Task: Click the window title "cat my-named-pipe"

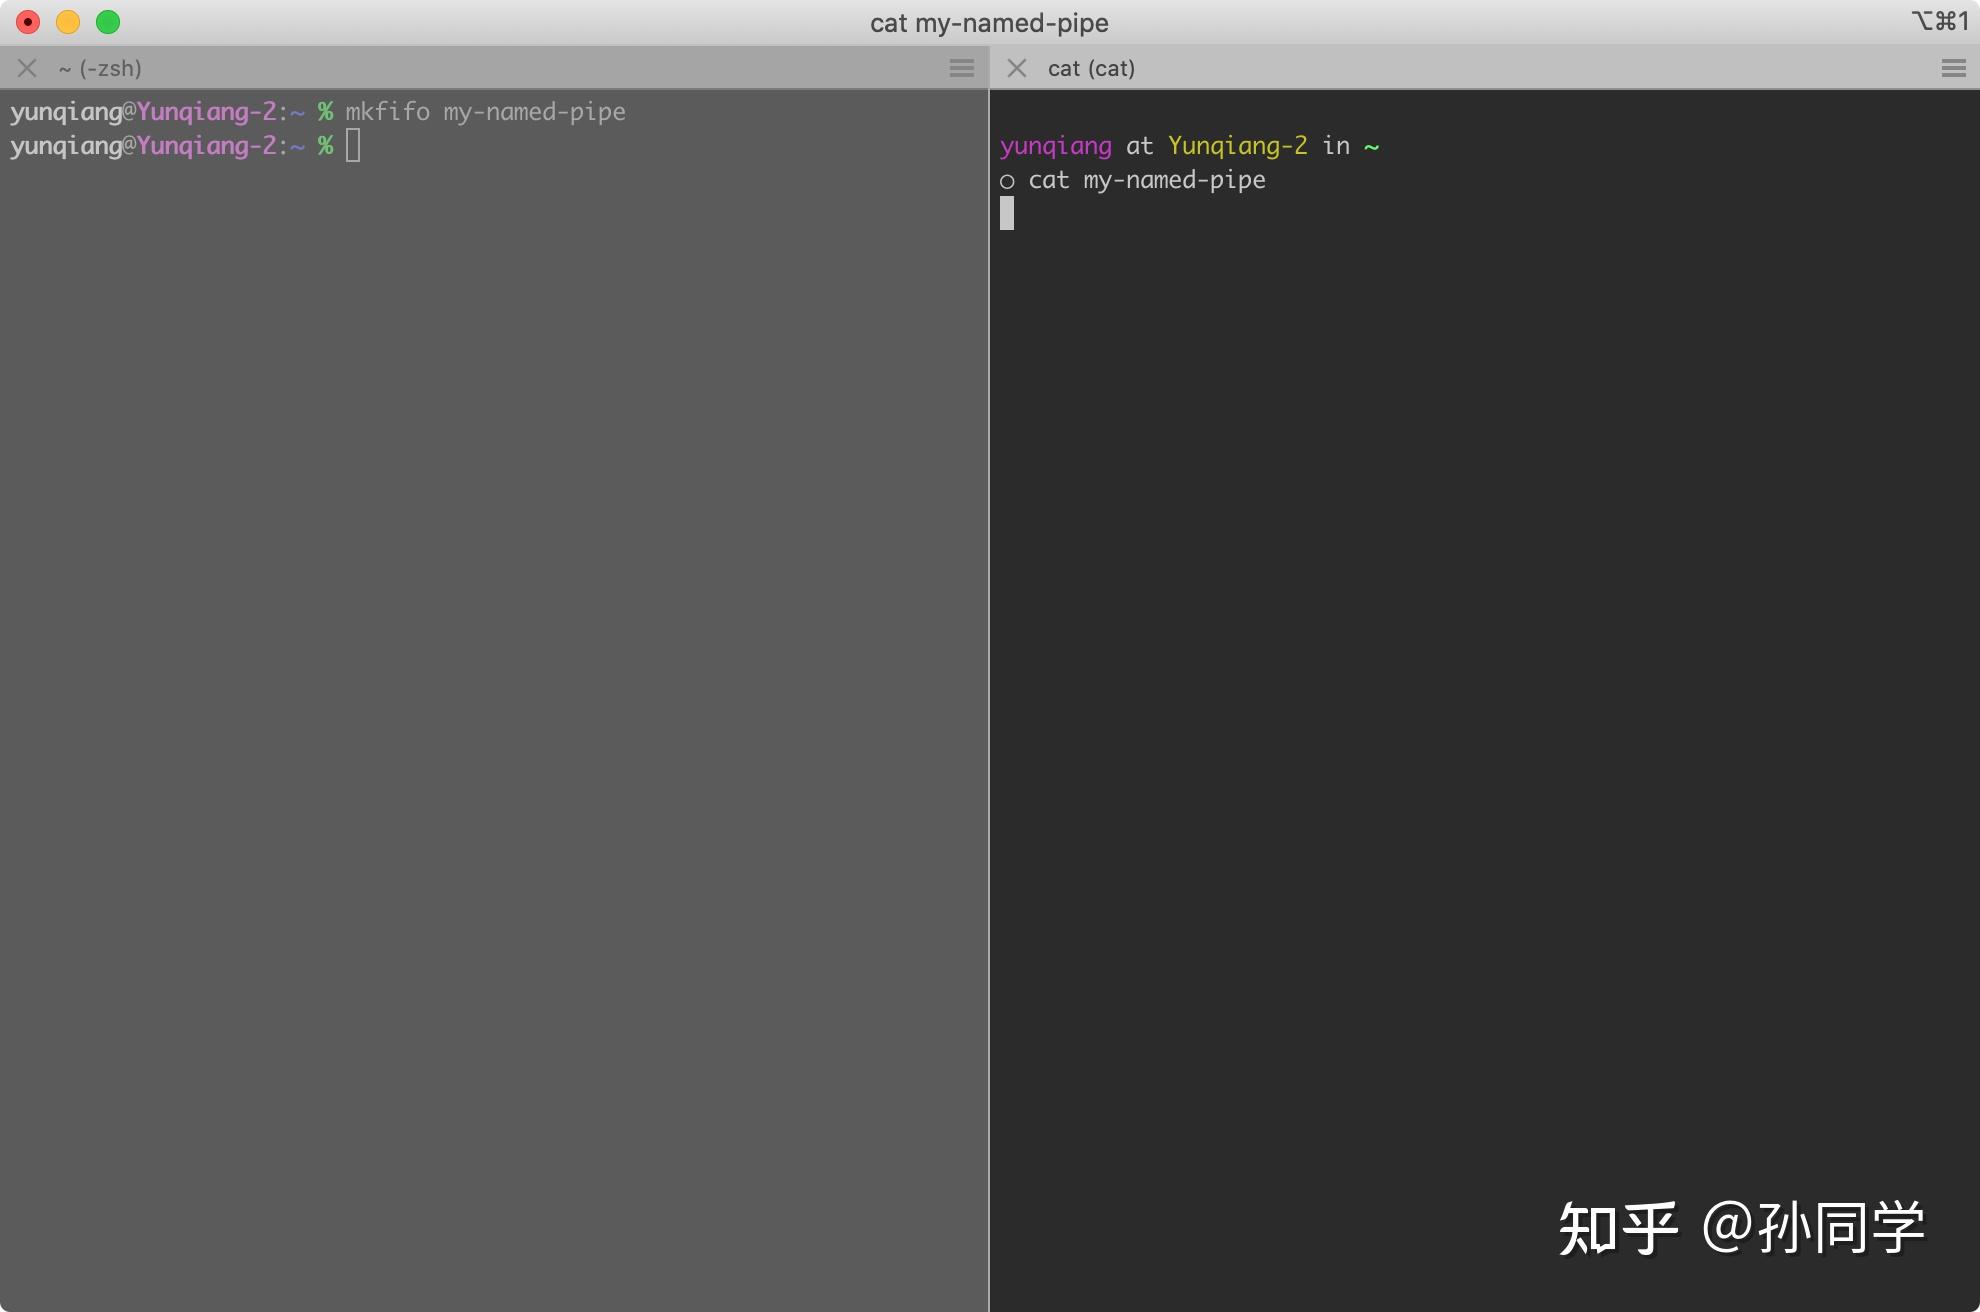Action: pyautogui.click(x=989, y=22)
